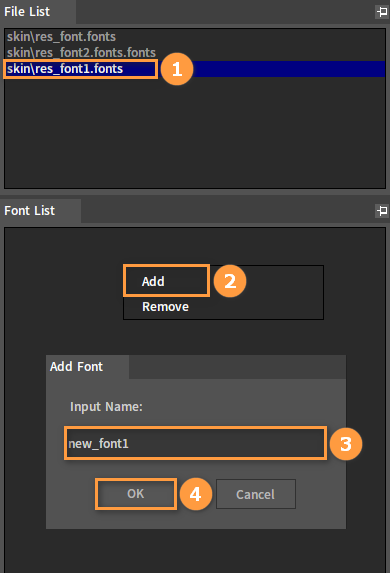The image size is (390, 573).
Task: Pin the File List panel
Action: point(382,12)
